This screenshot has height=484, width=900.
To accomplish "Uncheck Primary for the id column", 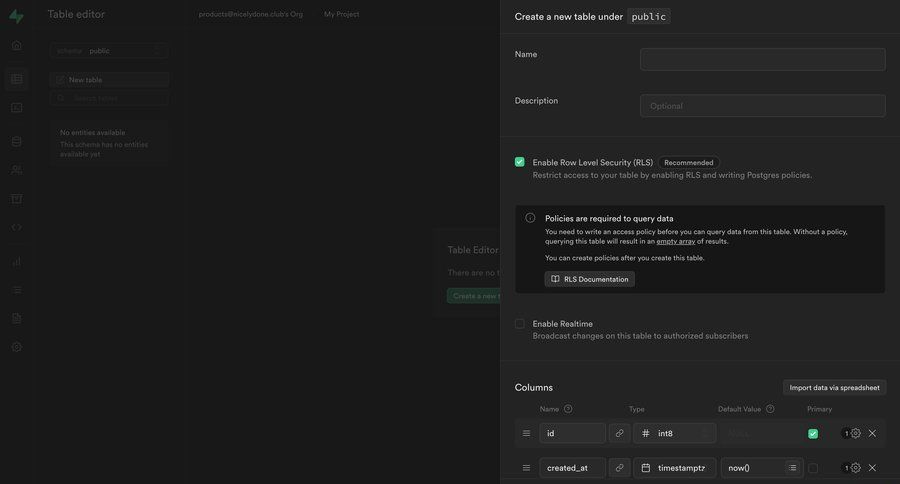I will click(813, 433).
